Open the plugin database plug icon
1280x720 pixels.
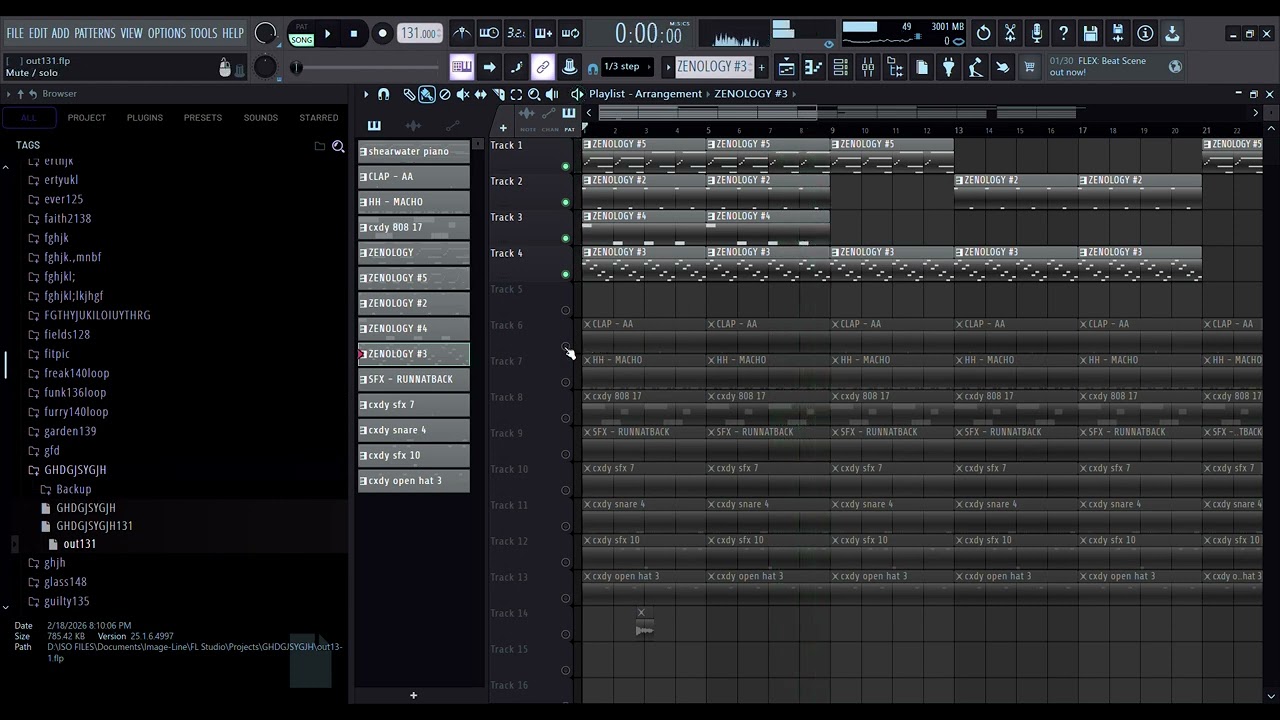click(x=949, y=67)
